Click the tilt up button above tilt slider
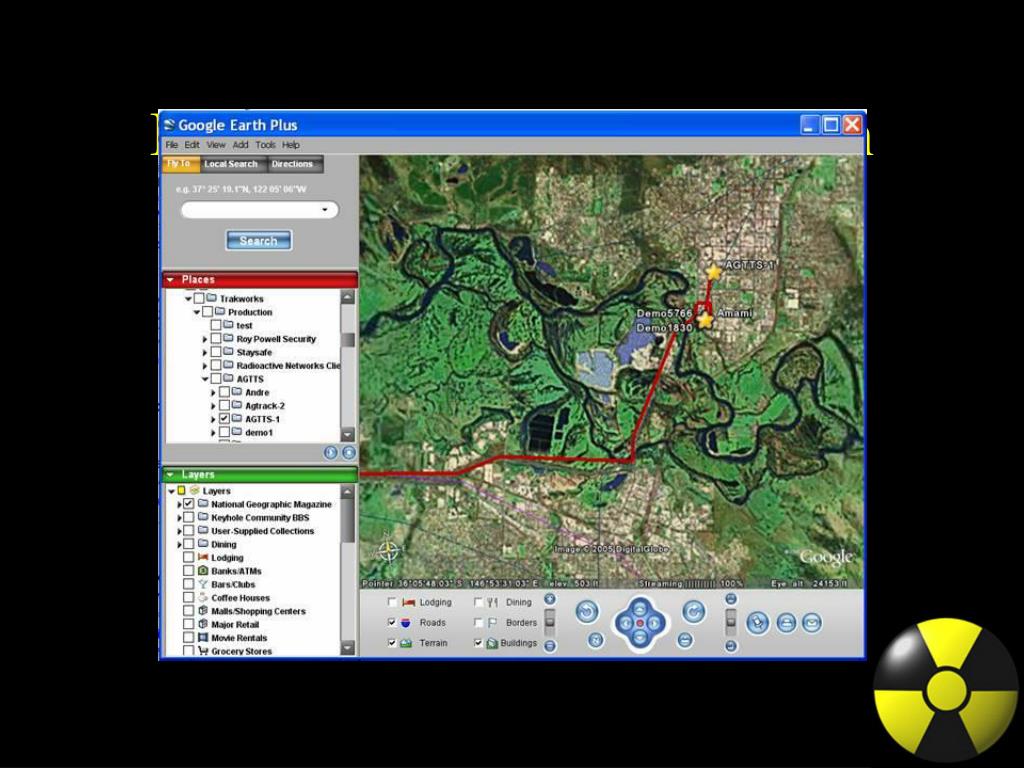 (731, 599)
